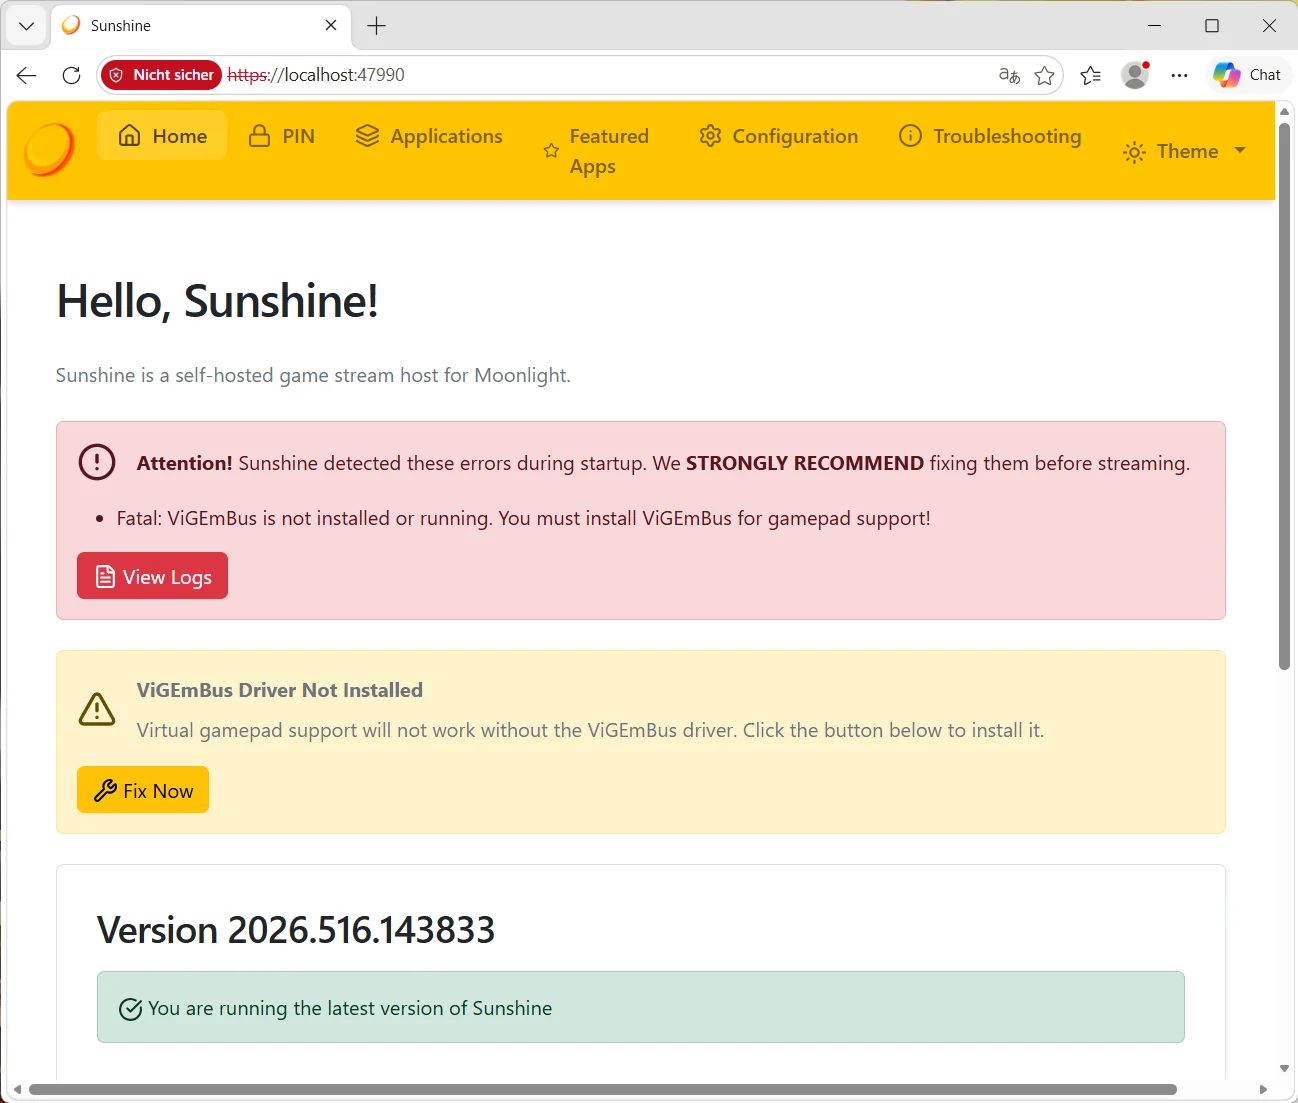1298x1103 pixels.
Task: Expand the Theme dropdown
Action: [1184, 151]
